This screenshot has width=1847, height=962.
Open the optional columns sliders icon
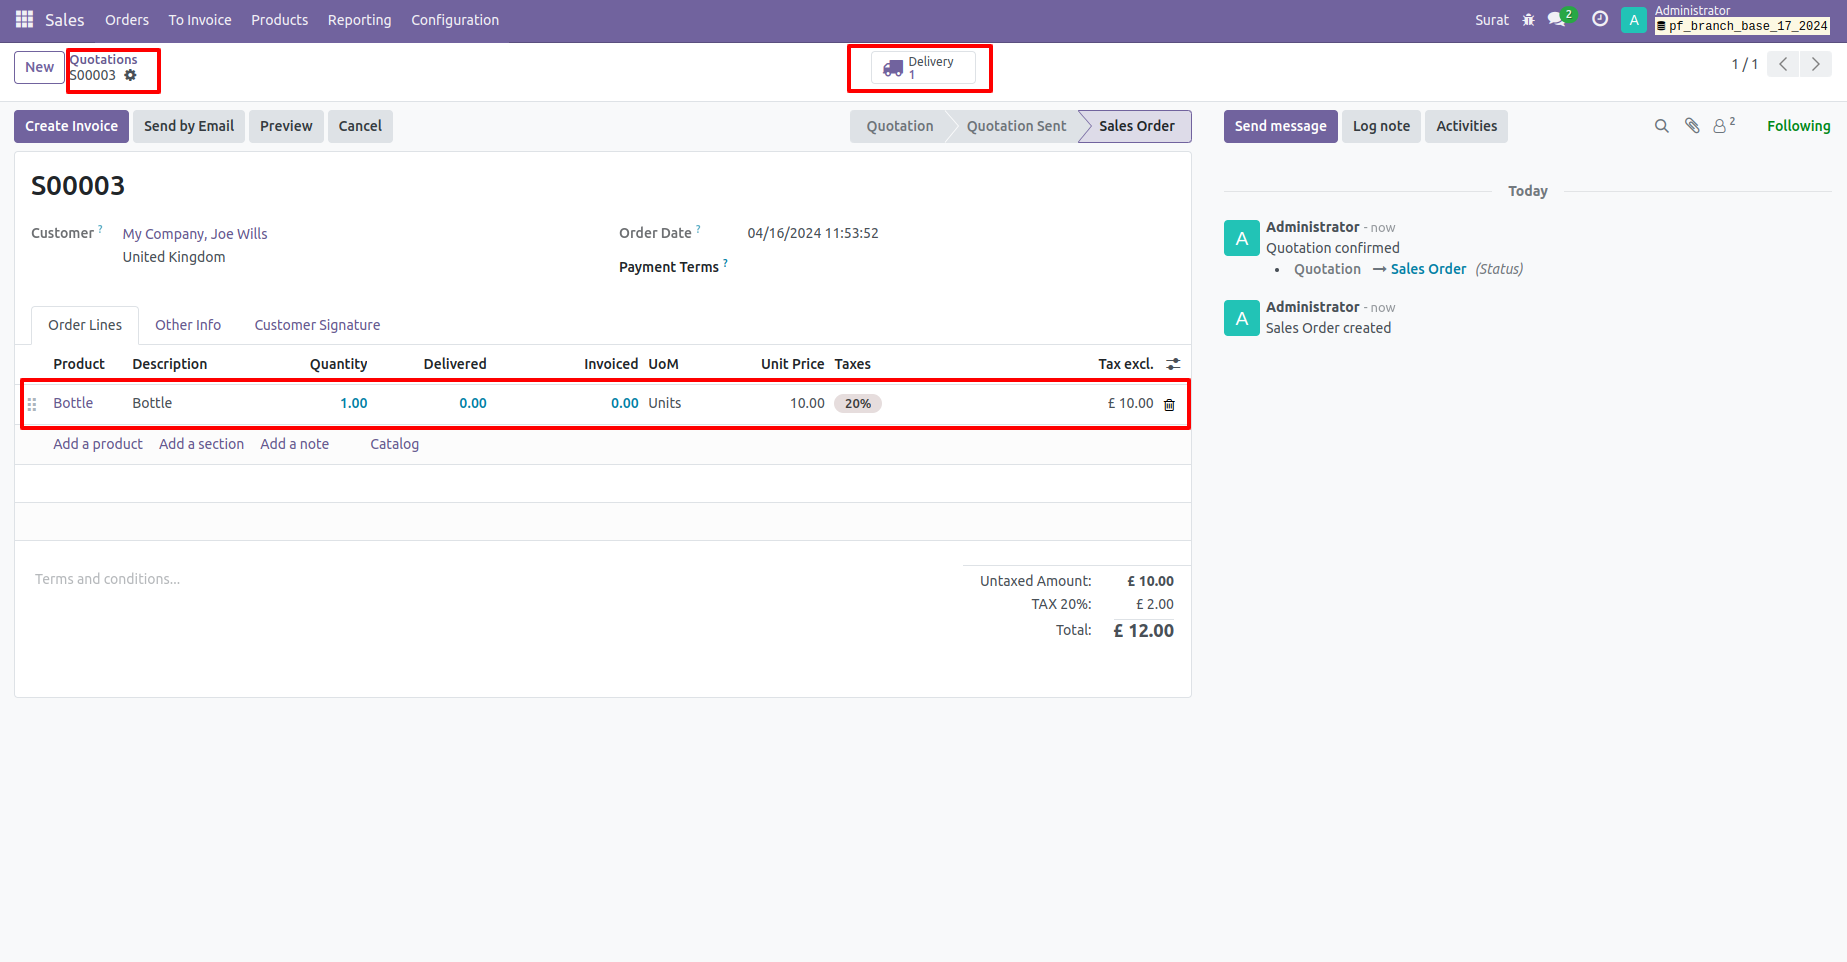click(1173, 364)
